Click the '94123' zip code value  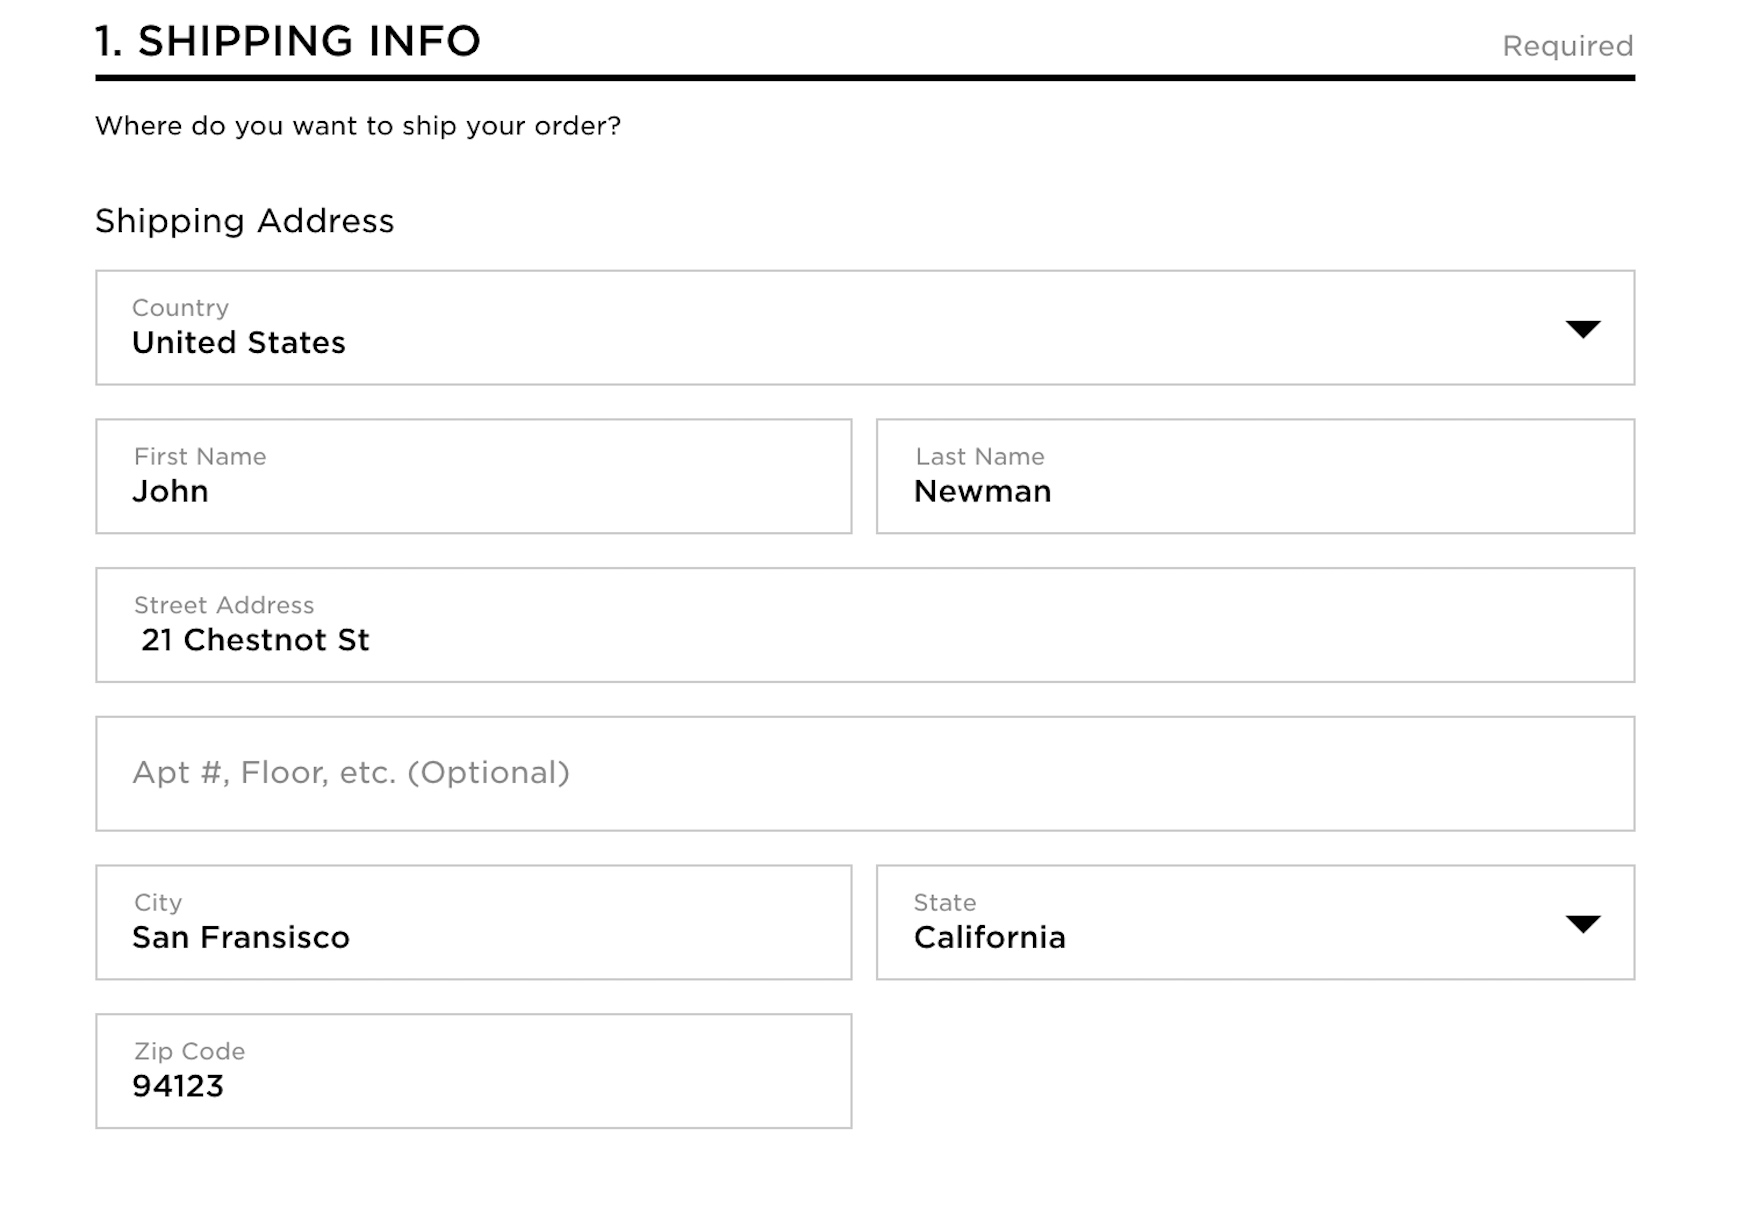(178, 1087)
